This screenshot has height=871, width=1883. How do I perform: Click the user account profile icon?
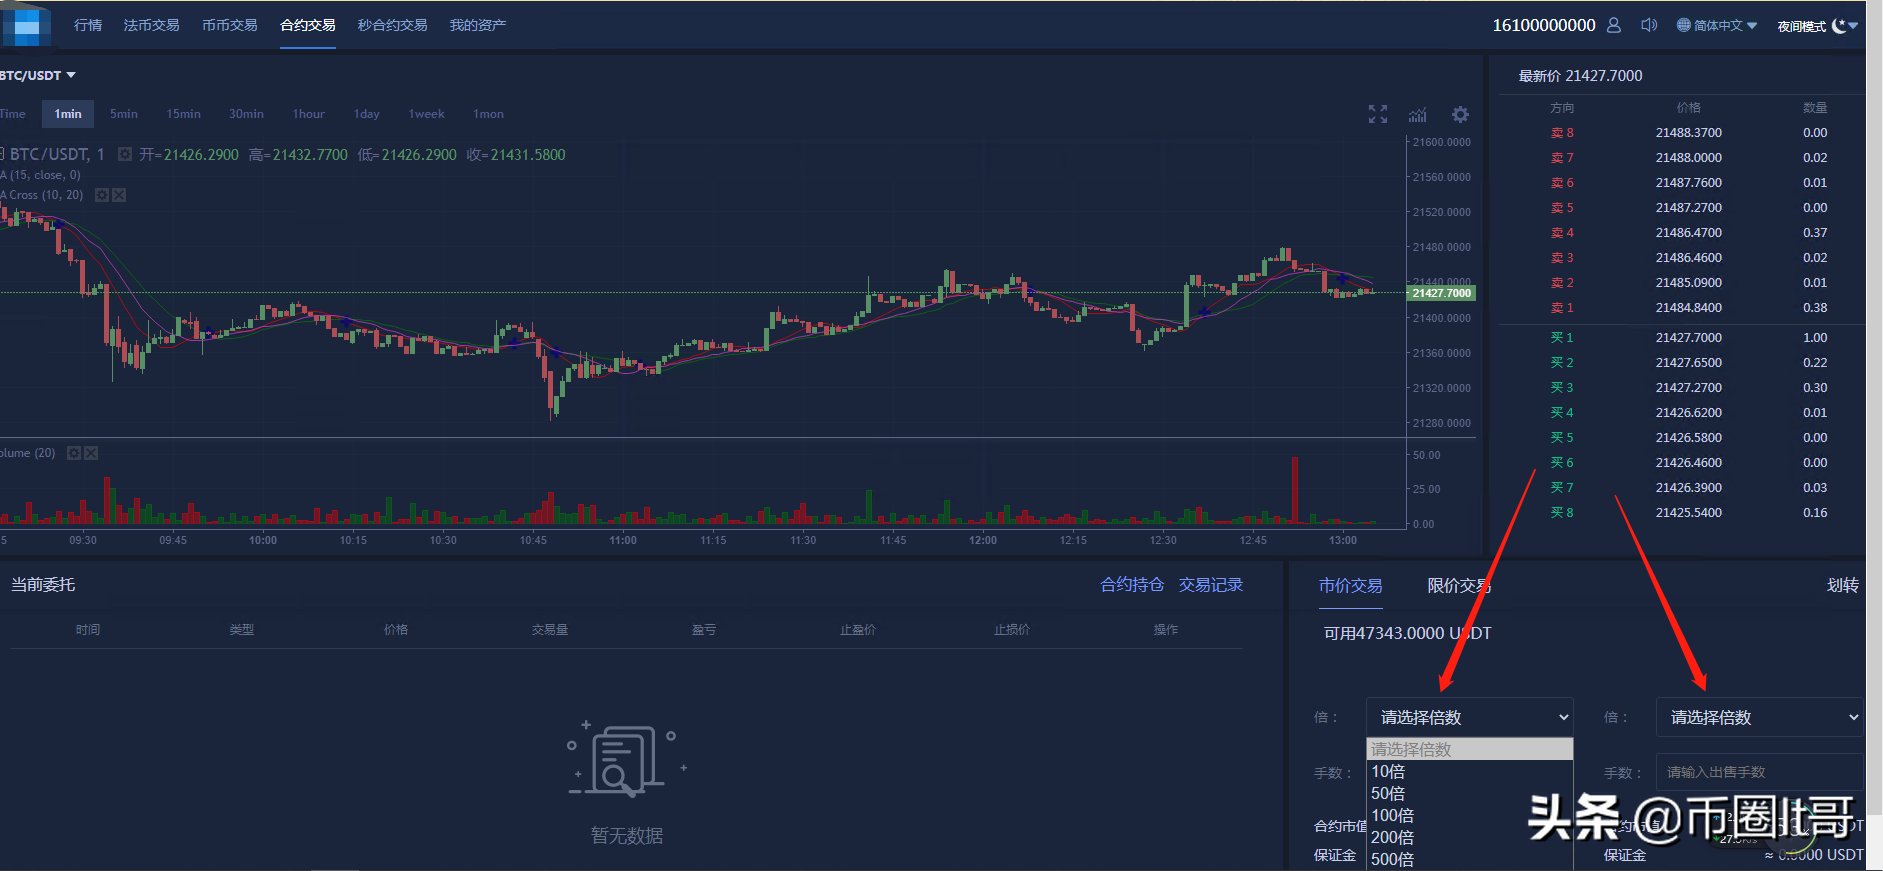tap(1614, 25)
